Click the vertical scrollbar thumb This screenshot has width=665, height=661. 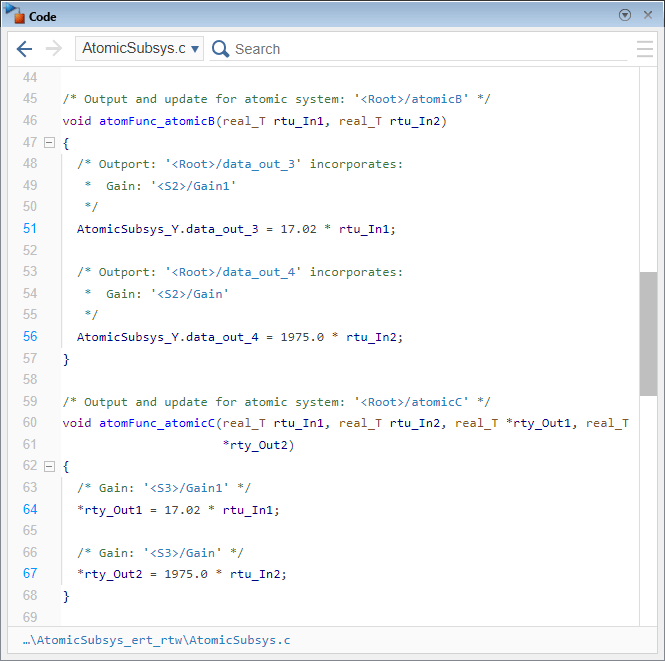[x=648, y=334]
